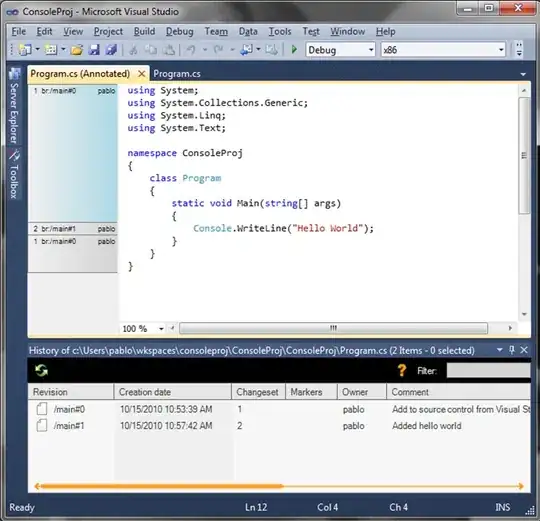
Task: Refresh the history view with green arrows icon
Action: [x=42, y=371]
